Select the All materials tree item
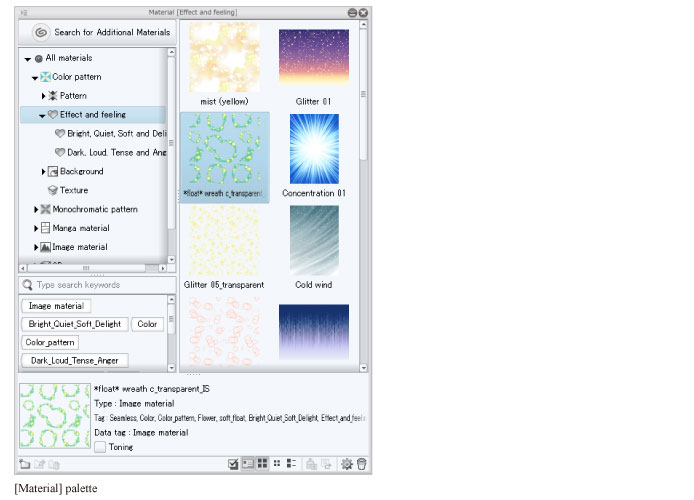Image resolution: width=694 pixels, height=500 pixels. [69, 58]
